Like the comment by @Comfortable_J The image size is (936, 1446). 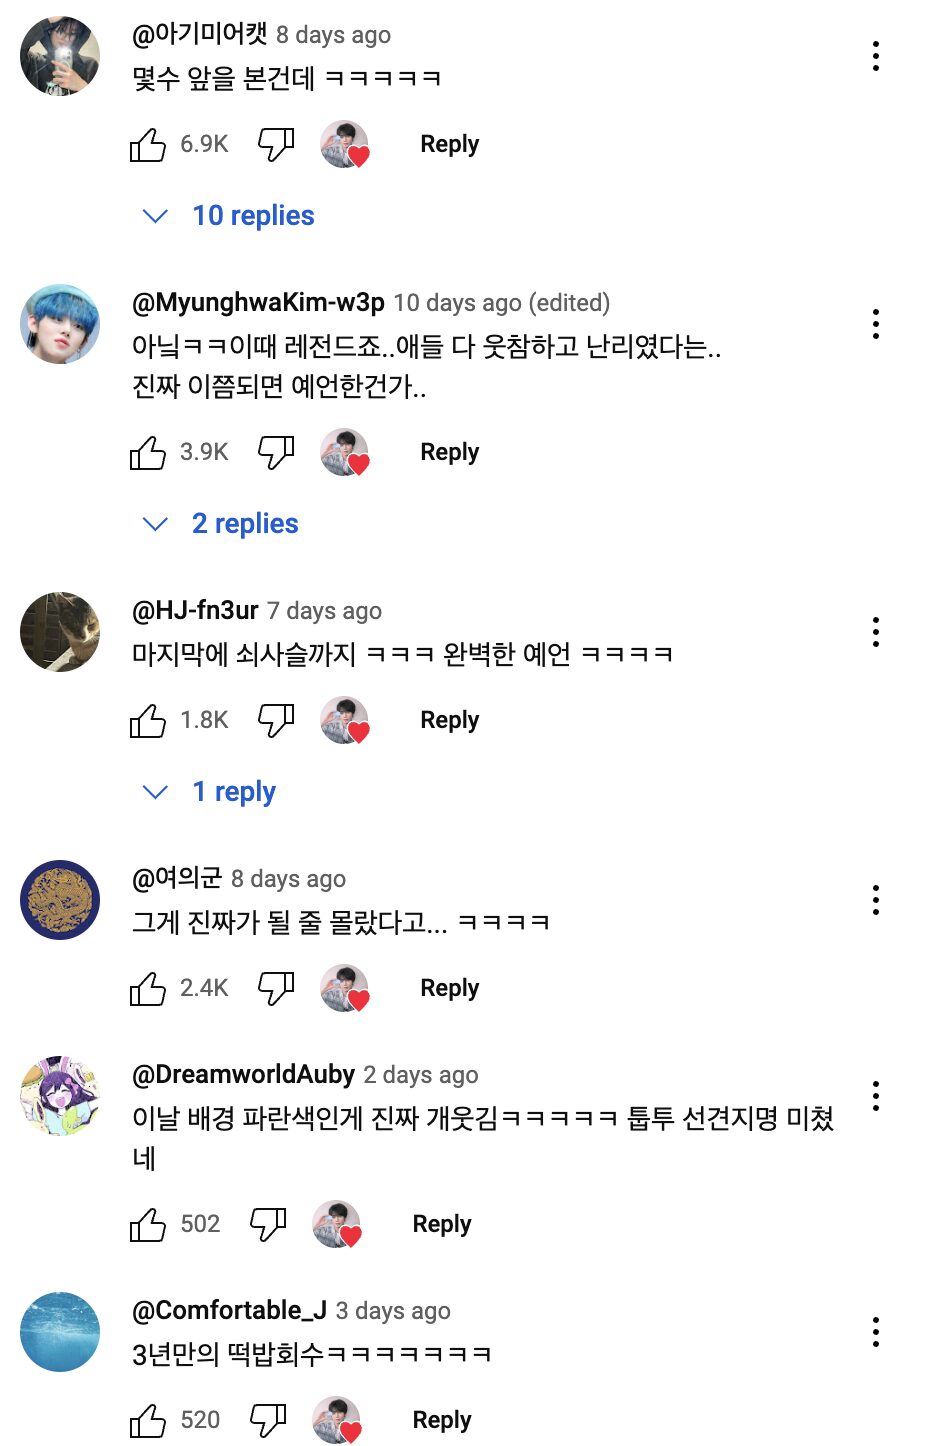point(148,1421)
